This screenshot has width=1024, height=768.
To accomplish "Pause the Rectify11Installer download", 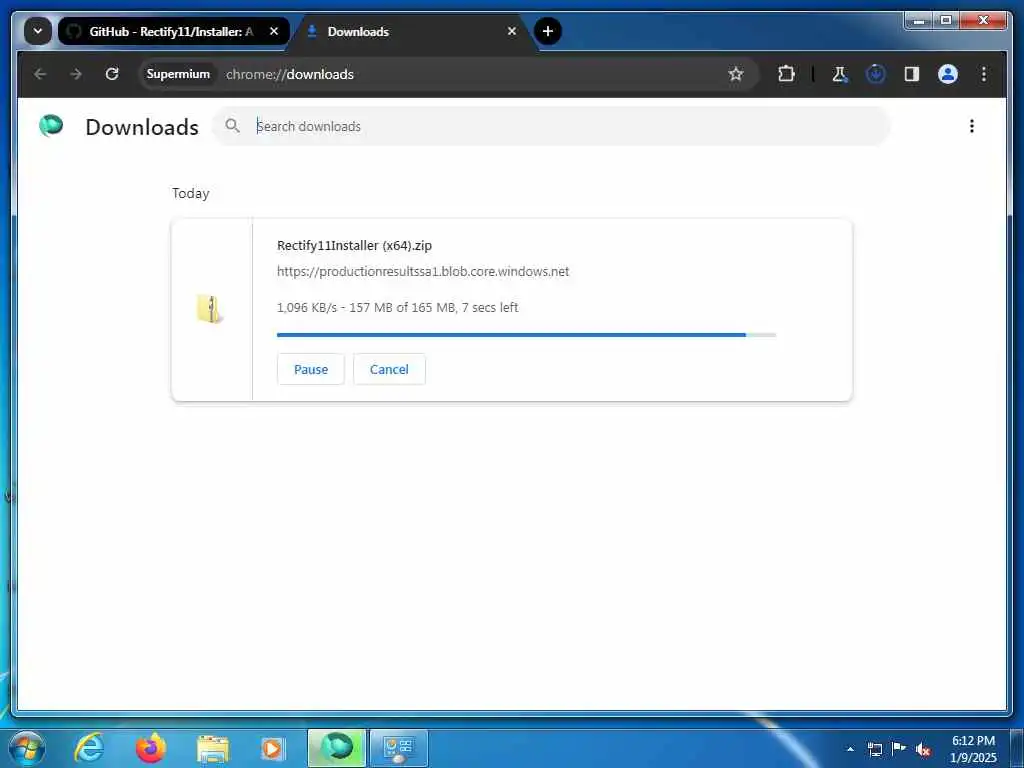I will click(x=311, y=369).
